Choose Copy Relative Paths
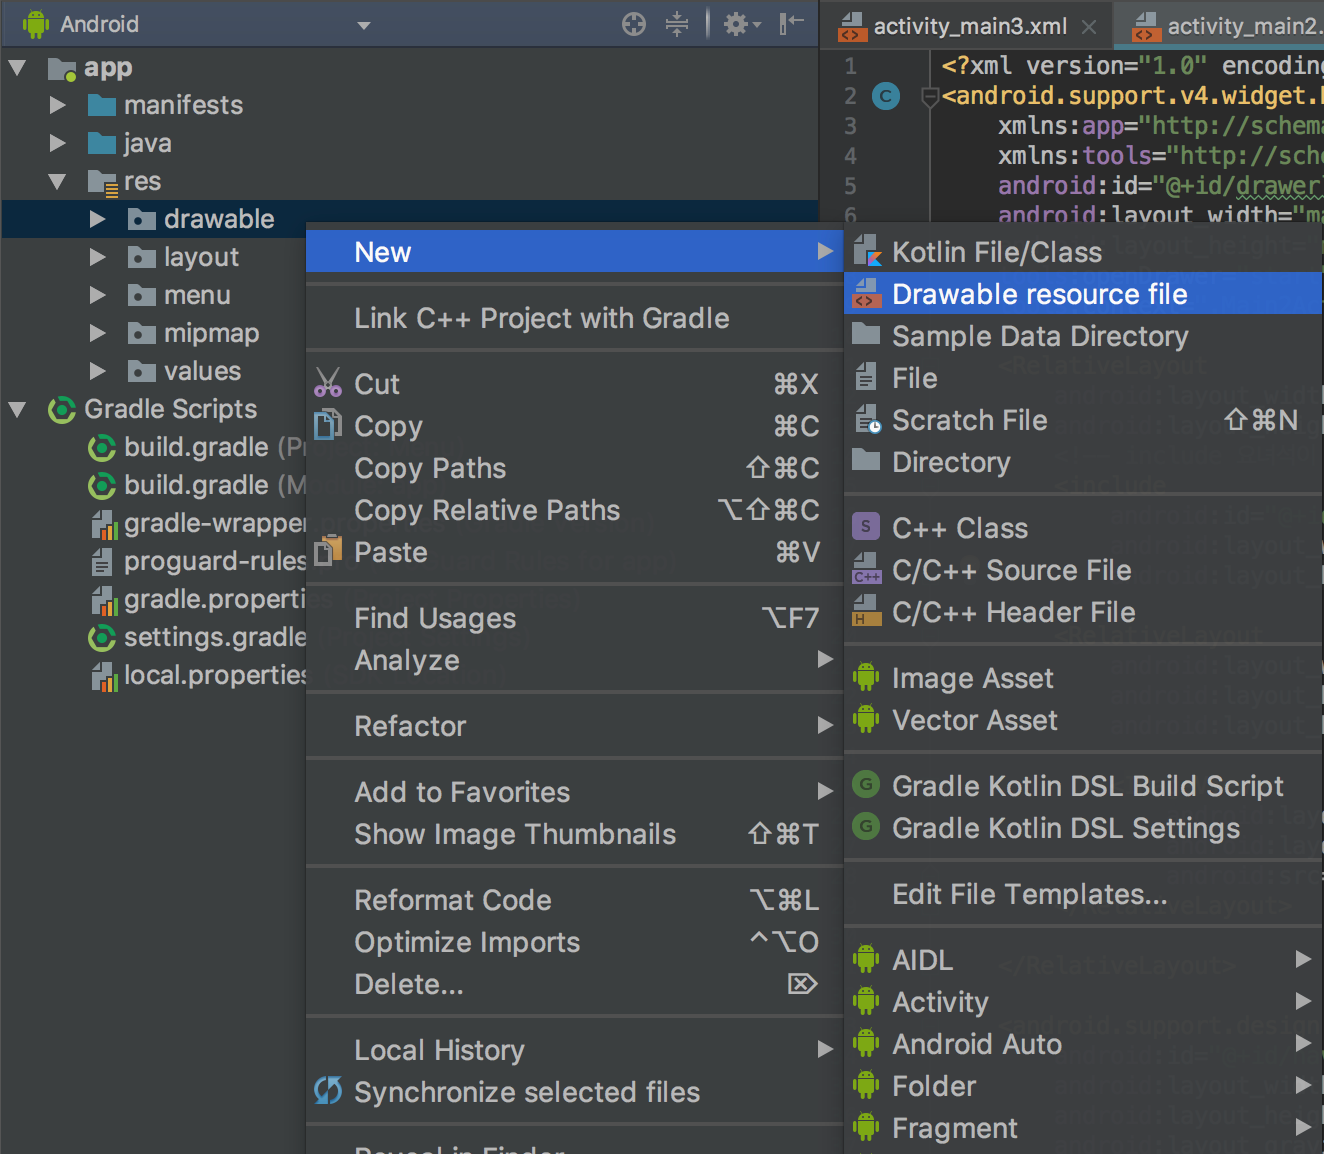The width and height of the screenshot is (1324, 1154). coord(574,510)
